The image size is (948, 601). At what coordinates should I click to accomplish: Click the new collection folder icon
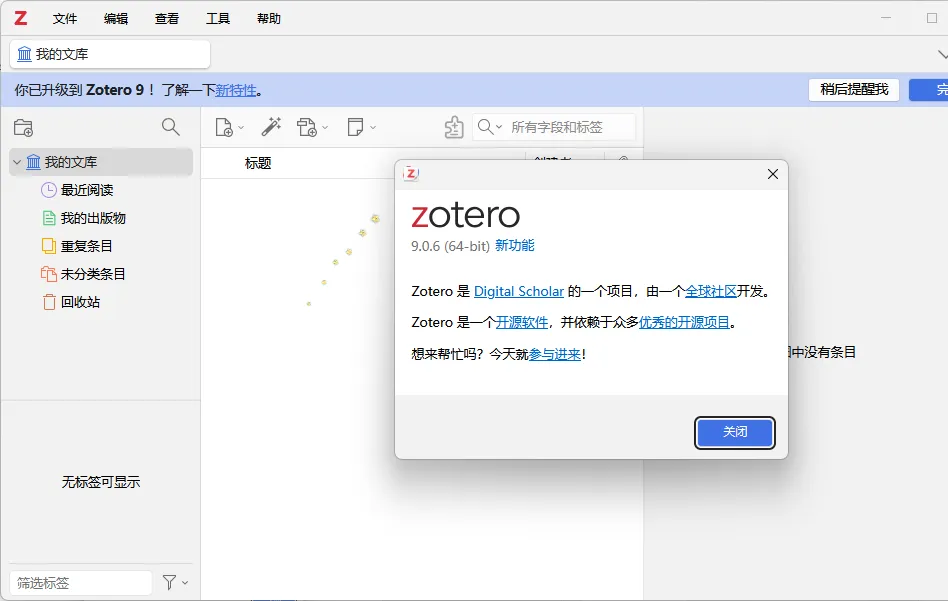point(24,128)
